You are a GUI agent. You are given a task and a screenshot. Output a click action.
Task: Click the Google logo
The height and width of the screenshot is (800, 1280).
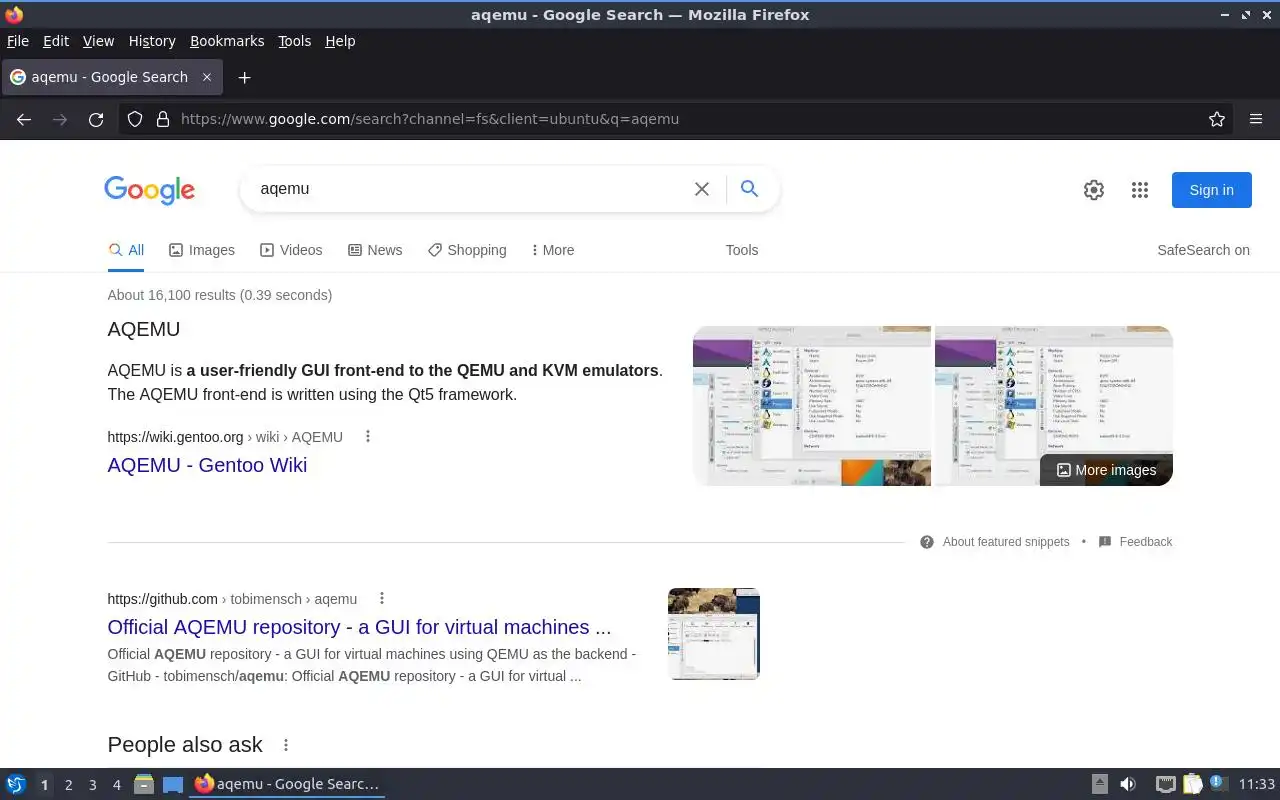(149, 190)
